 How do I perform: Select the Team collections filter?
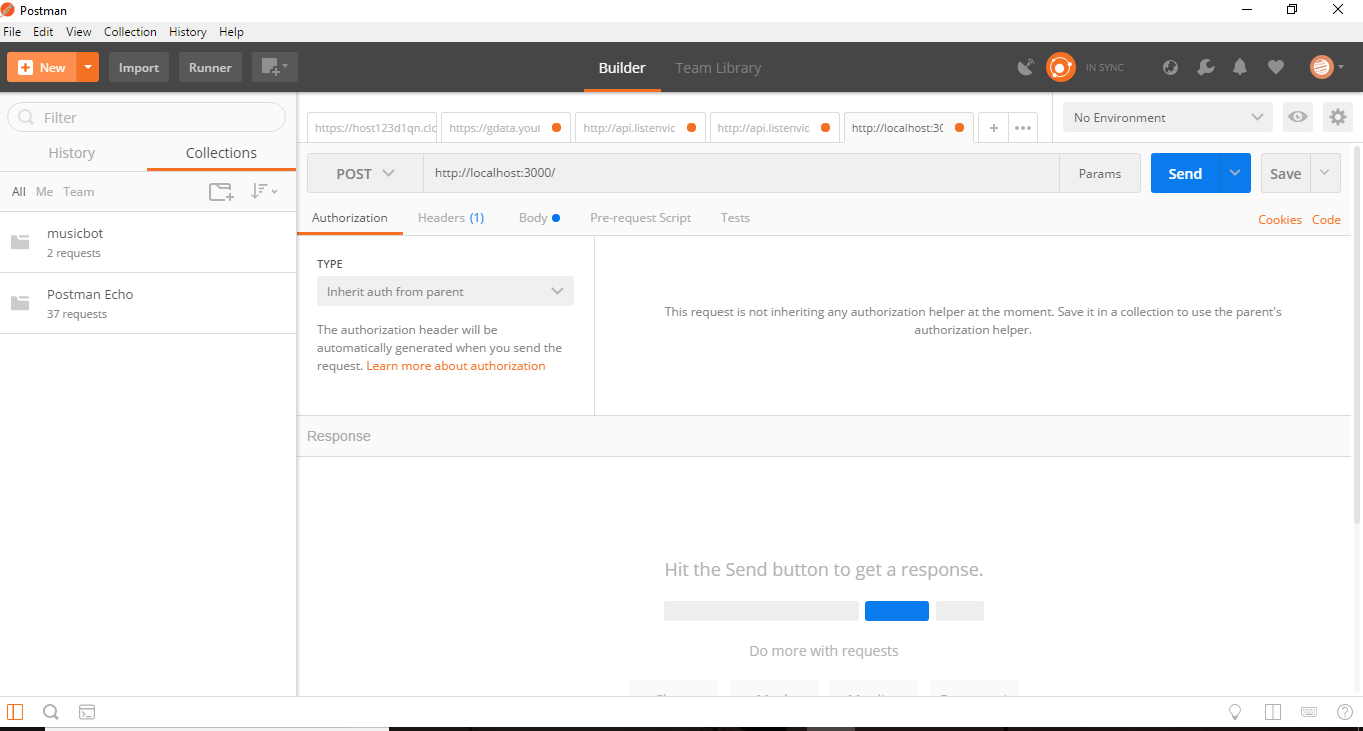pyautogui.click(x=78, y=191)
